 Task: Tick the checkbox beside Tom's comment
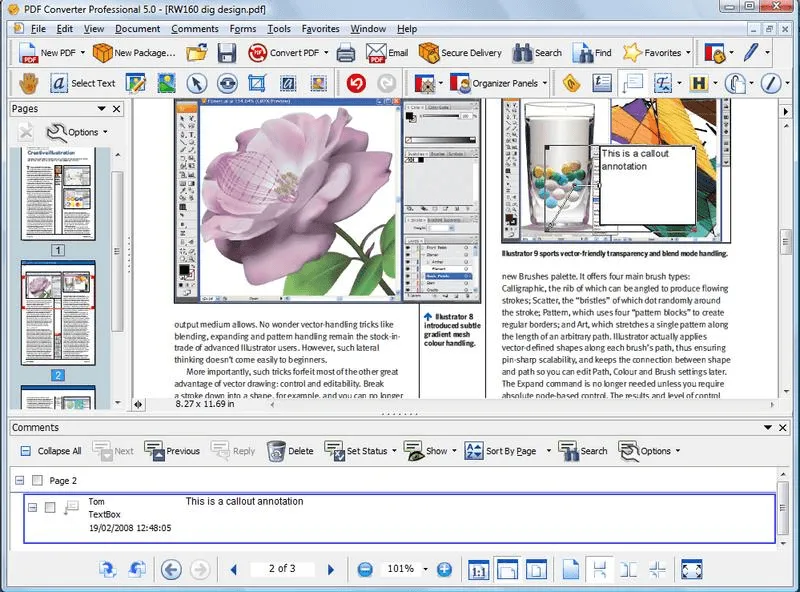click(51, 508)
